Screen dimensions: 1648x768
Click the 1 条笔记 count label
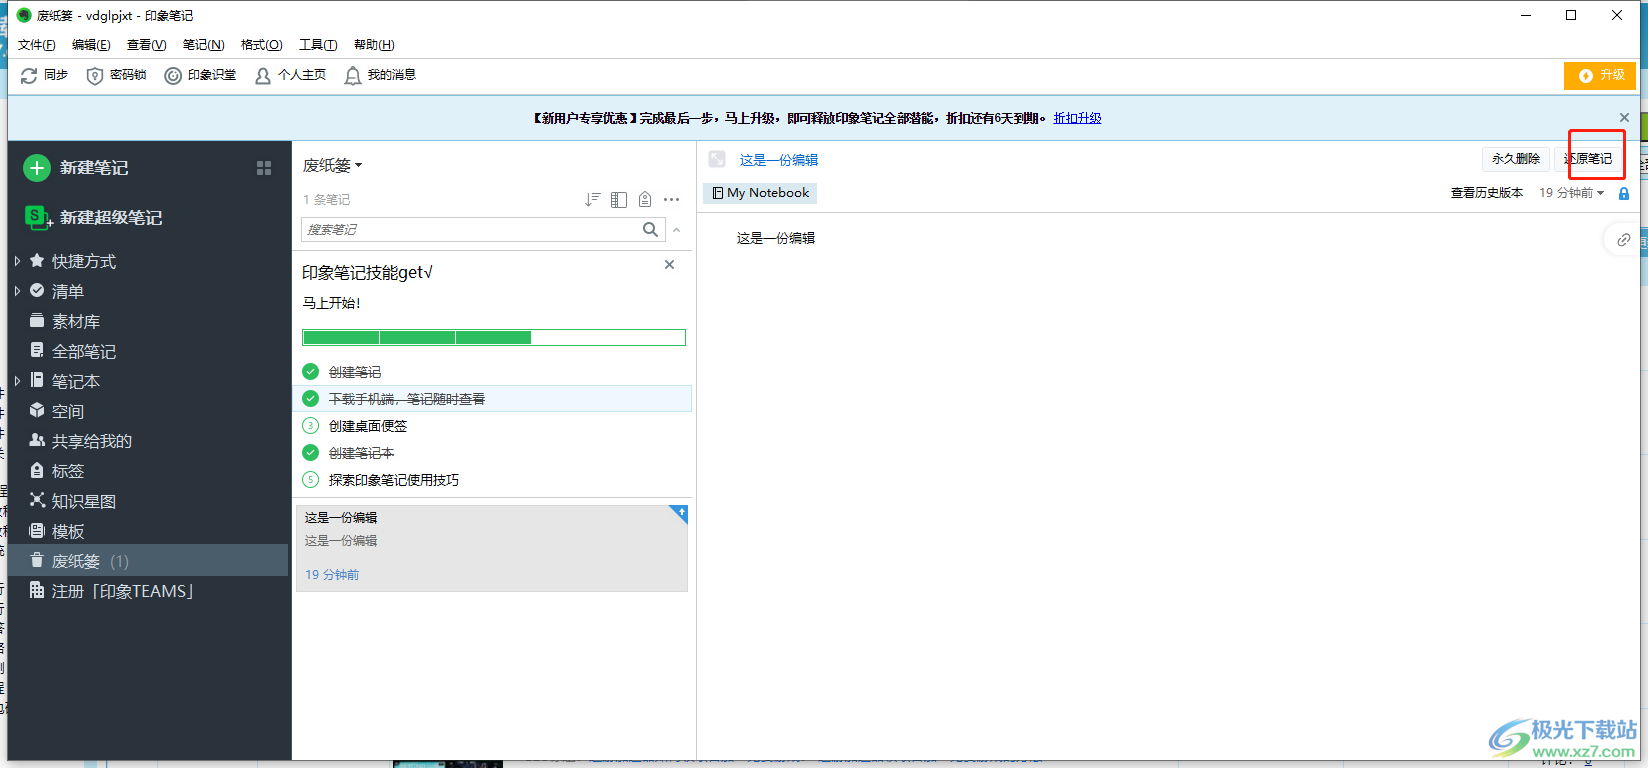coord(327,200)
